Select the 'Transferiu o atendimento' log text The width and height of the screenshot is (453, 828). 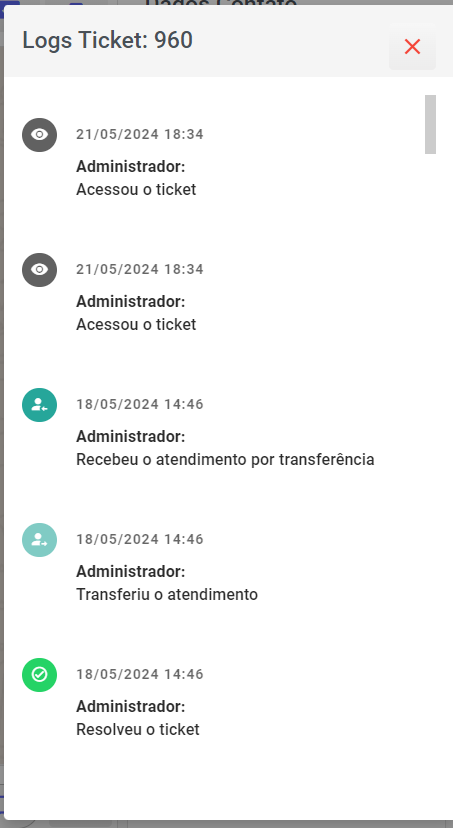167,595
